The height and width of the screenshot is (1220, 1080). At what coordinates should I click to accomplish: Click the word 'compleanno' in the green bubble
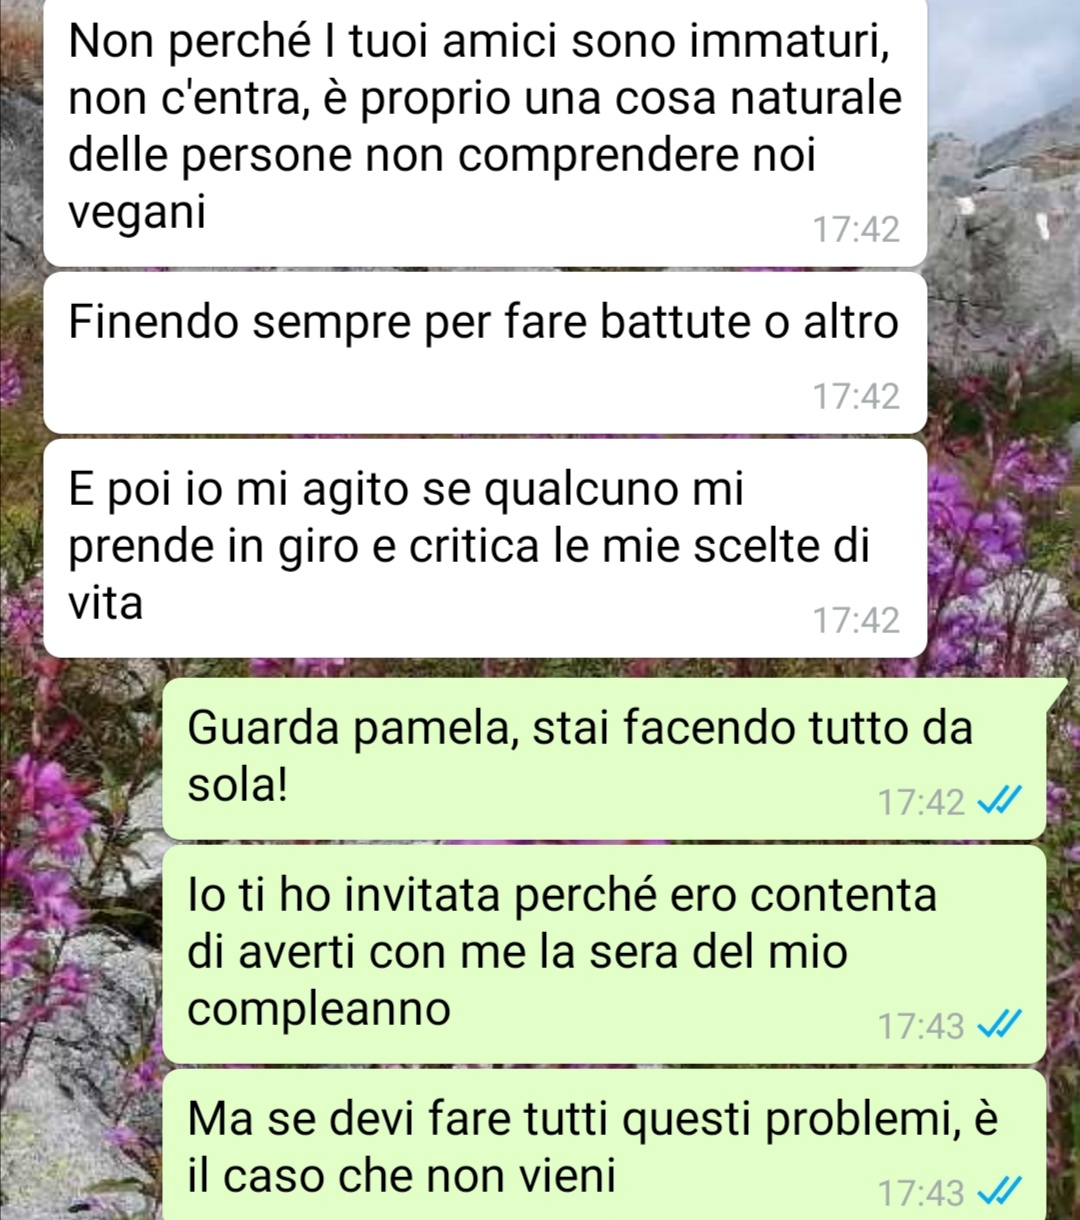(319, 1008)
